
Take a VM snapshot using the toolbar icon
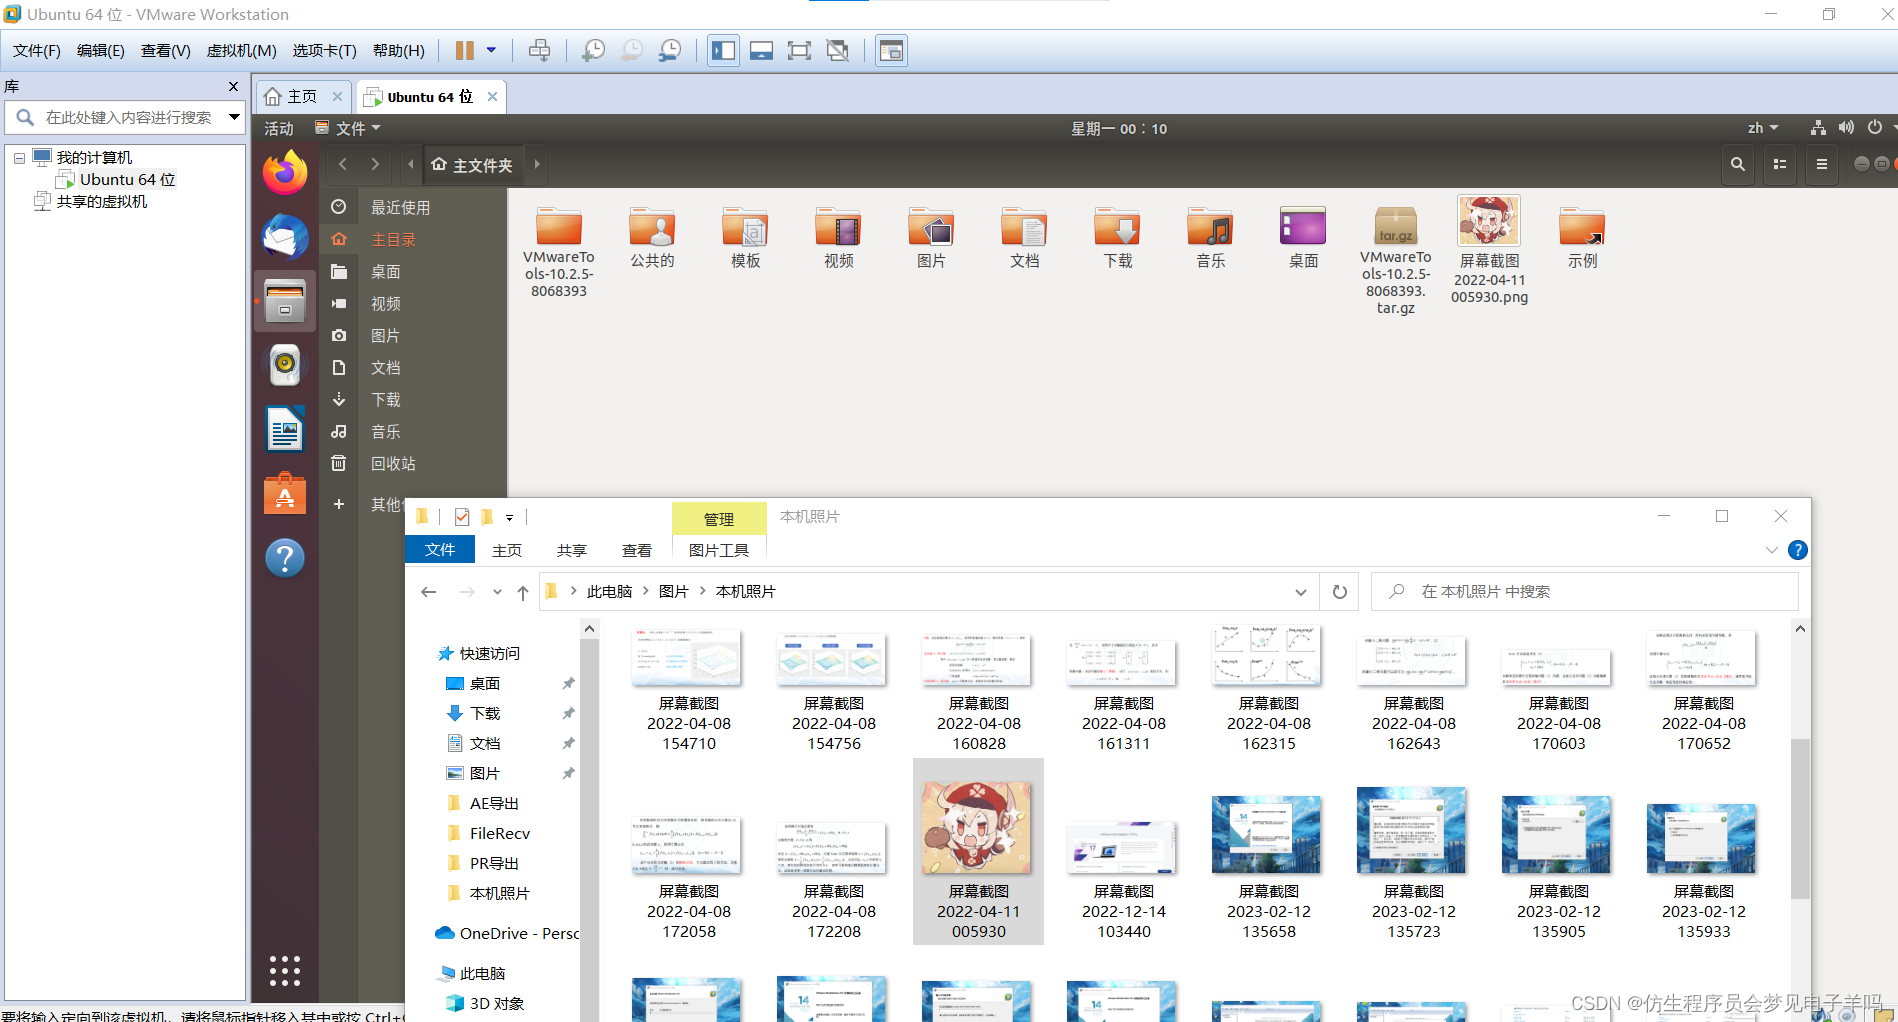[594, 50]
